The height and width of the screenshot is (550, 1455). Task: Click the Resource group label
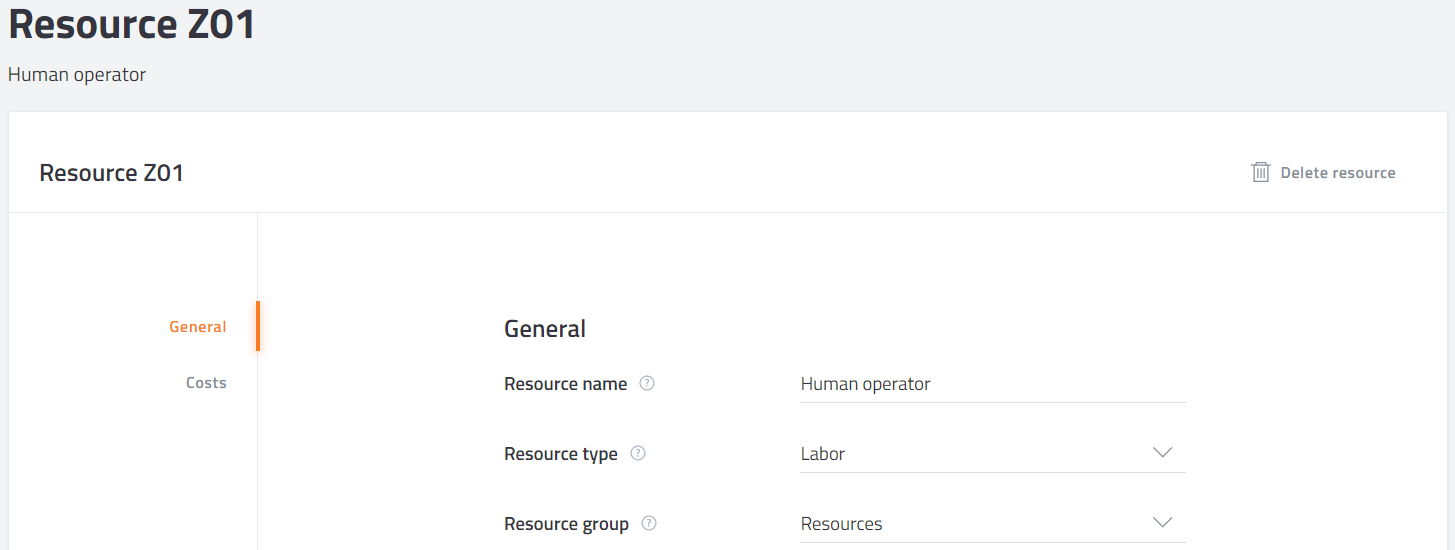[567, 524]
